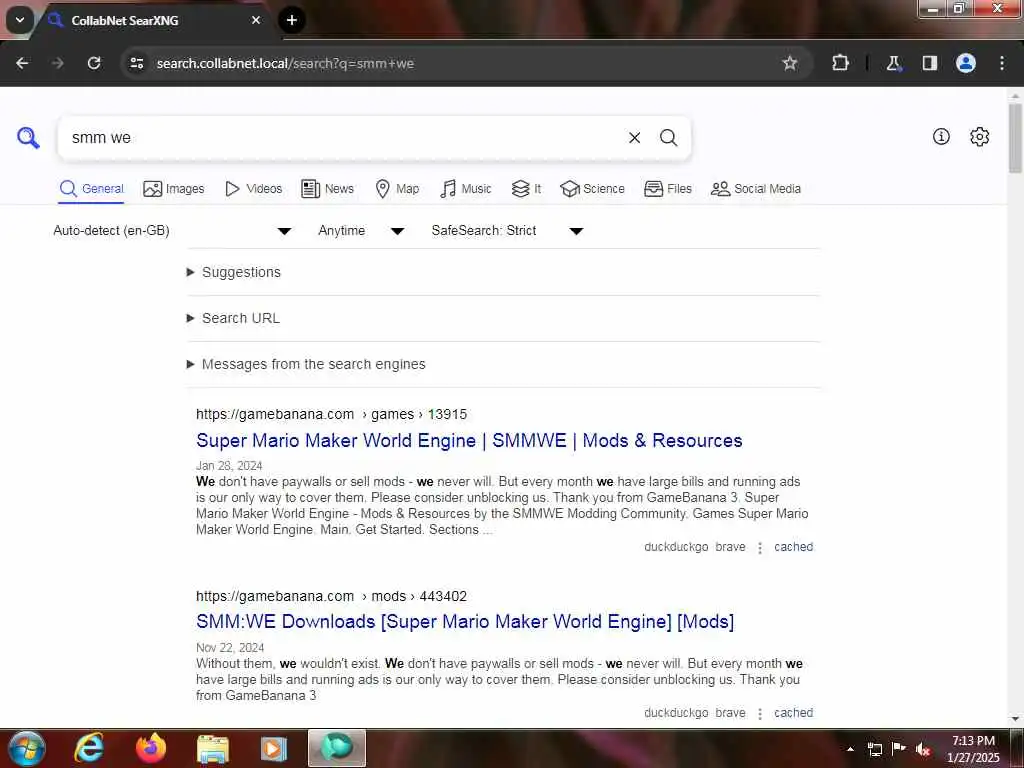Open Chrome Labs flask icon
This screenshot has height=768, width=1024.
point(893,63)
